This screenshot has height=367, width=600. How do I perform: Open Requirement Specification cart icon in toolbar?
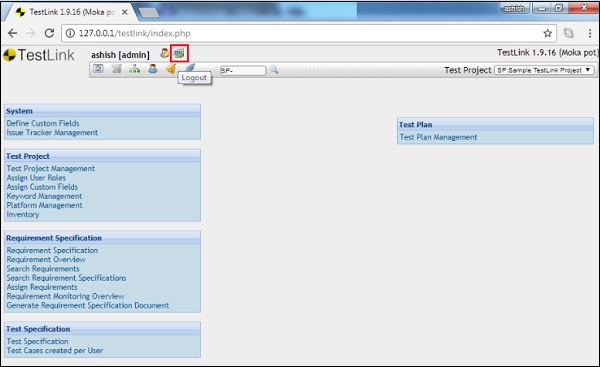[116, 69]
